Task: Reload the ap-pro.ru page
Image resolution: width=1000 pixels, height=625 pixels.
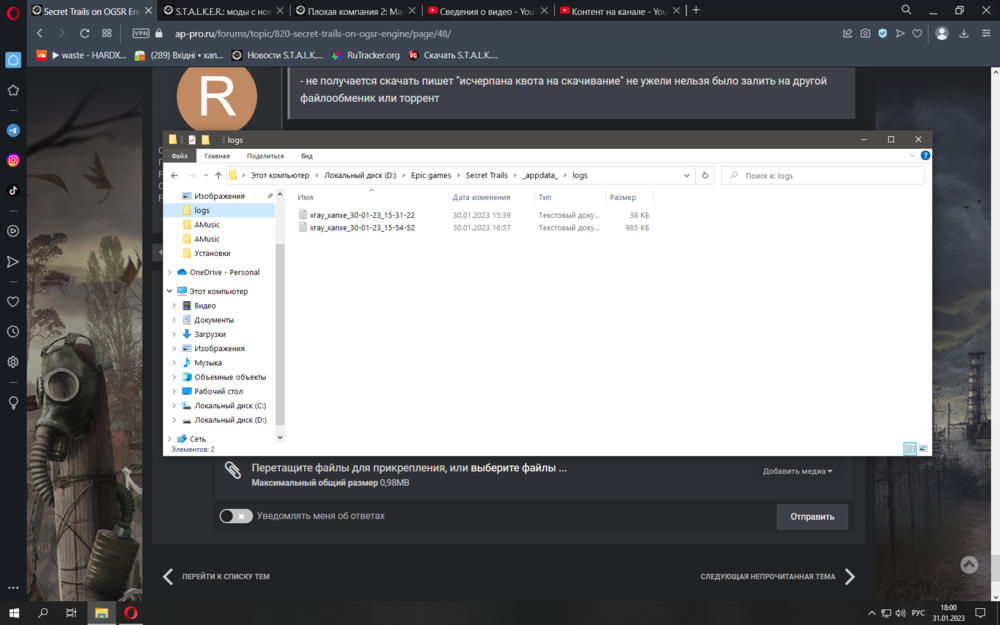Action: pyautogui.click(x=84, y=33)
